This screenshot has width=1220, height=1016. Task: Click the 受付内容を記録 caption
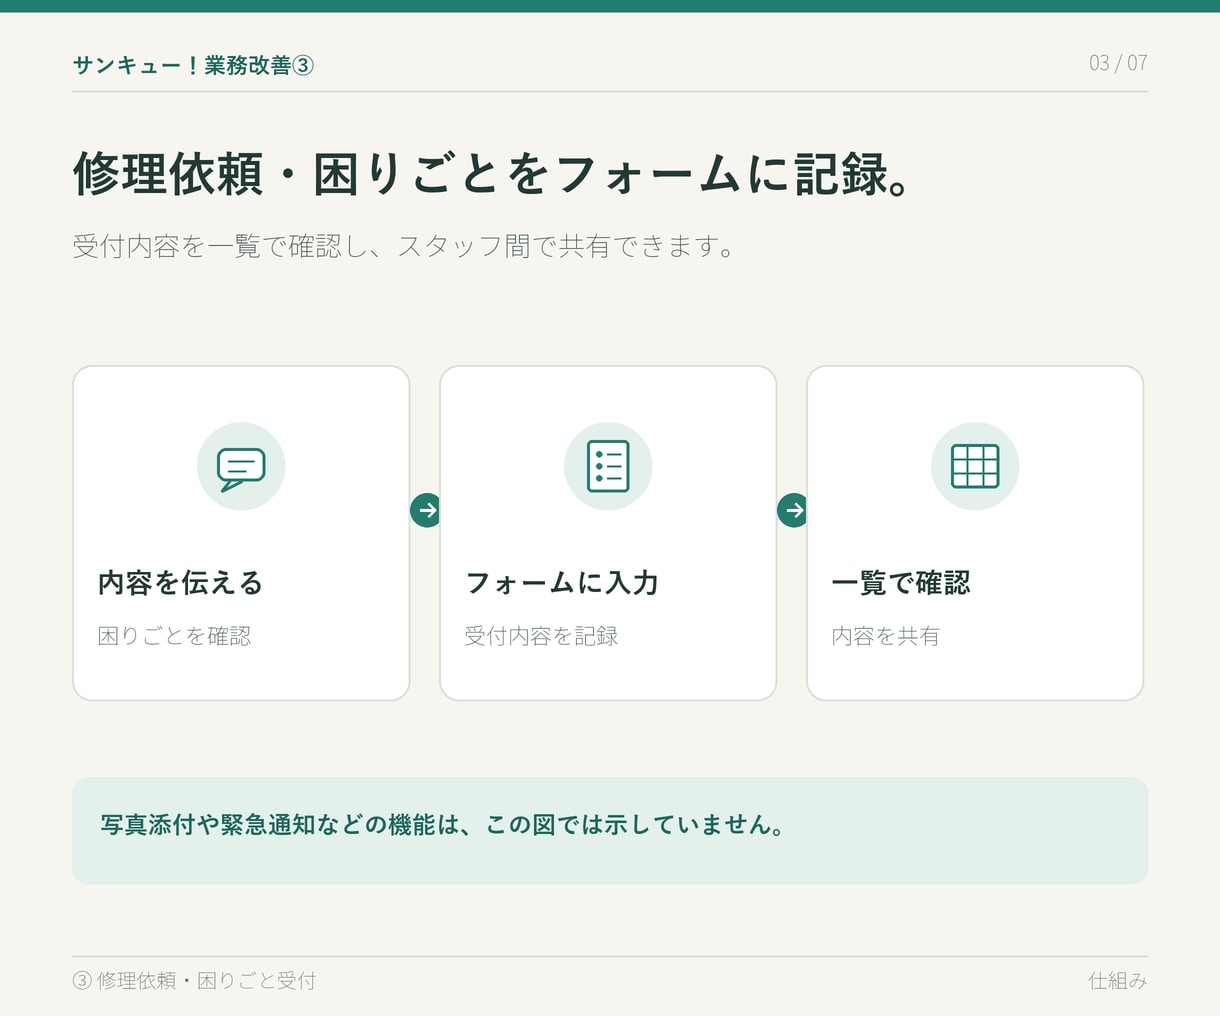coord(541,636)
